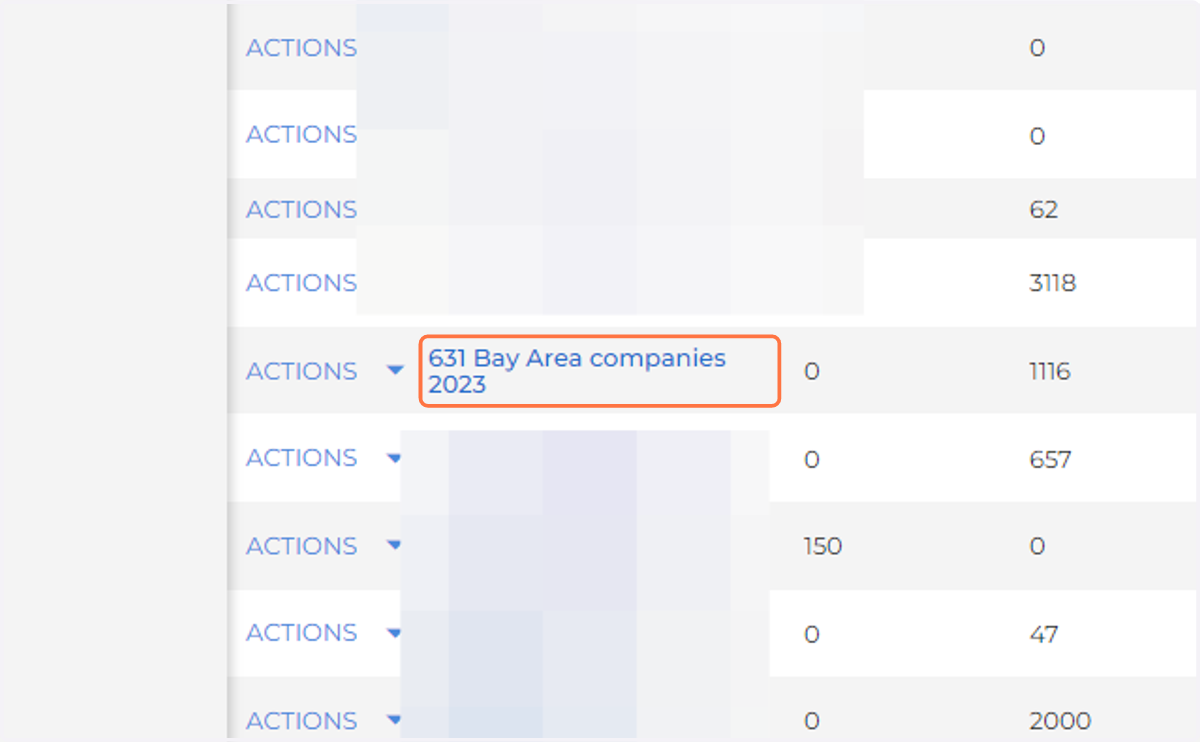This screenshot has height=742, width=1200.
Task: Expand the dropdown arrow beside 631 Bay Area companies
Action: click(395, 371)
